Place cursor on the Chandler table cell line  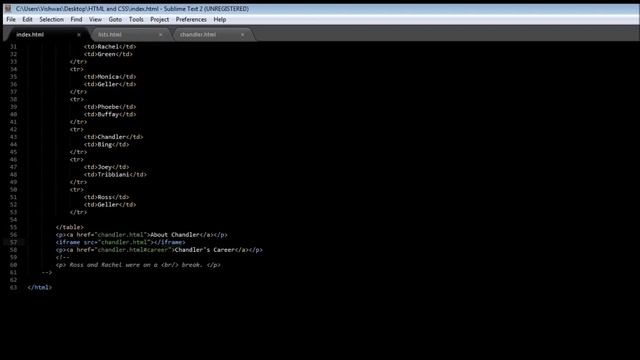pyautogui.click(x=113, y=137)
